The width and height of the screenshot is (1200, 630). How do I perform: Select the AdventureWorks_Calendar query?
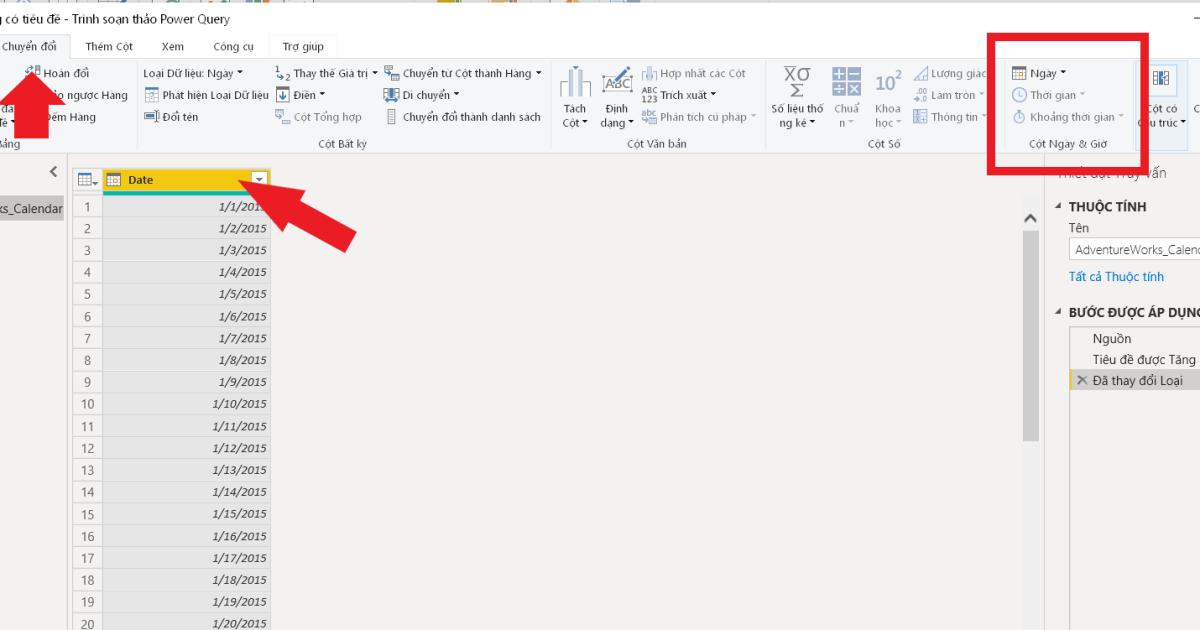tap(32, 209)
